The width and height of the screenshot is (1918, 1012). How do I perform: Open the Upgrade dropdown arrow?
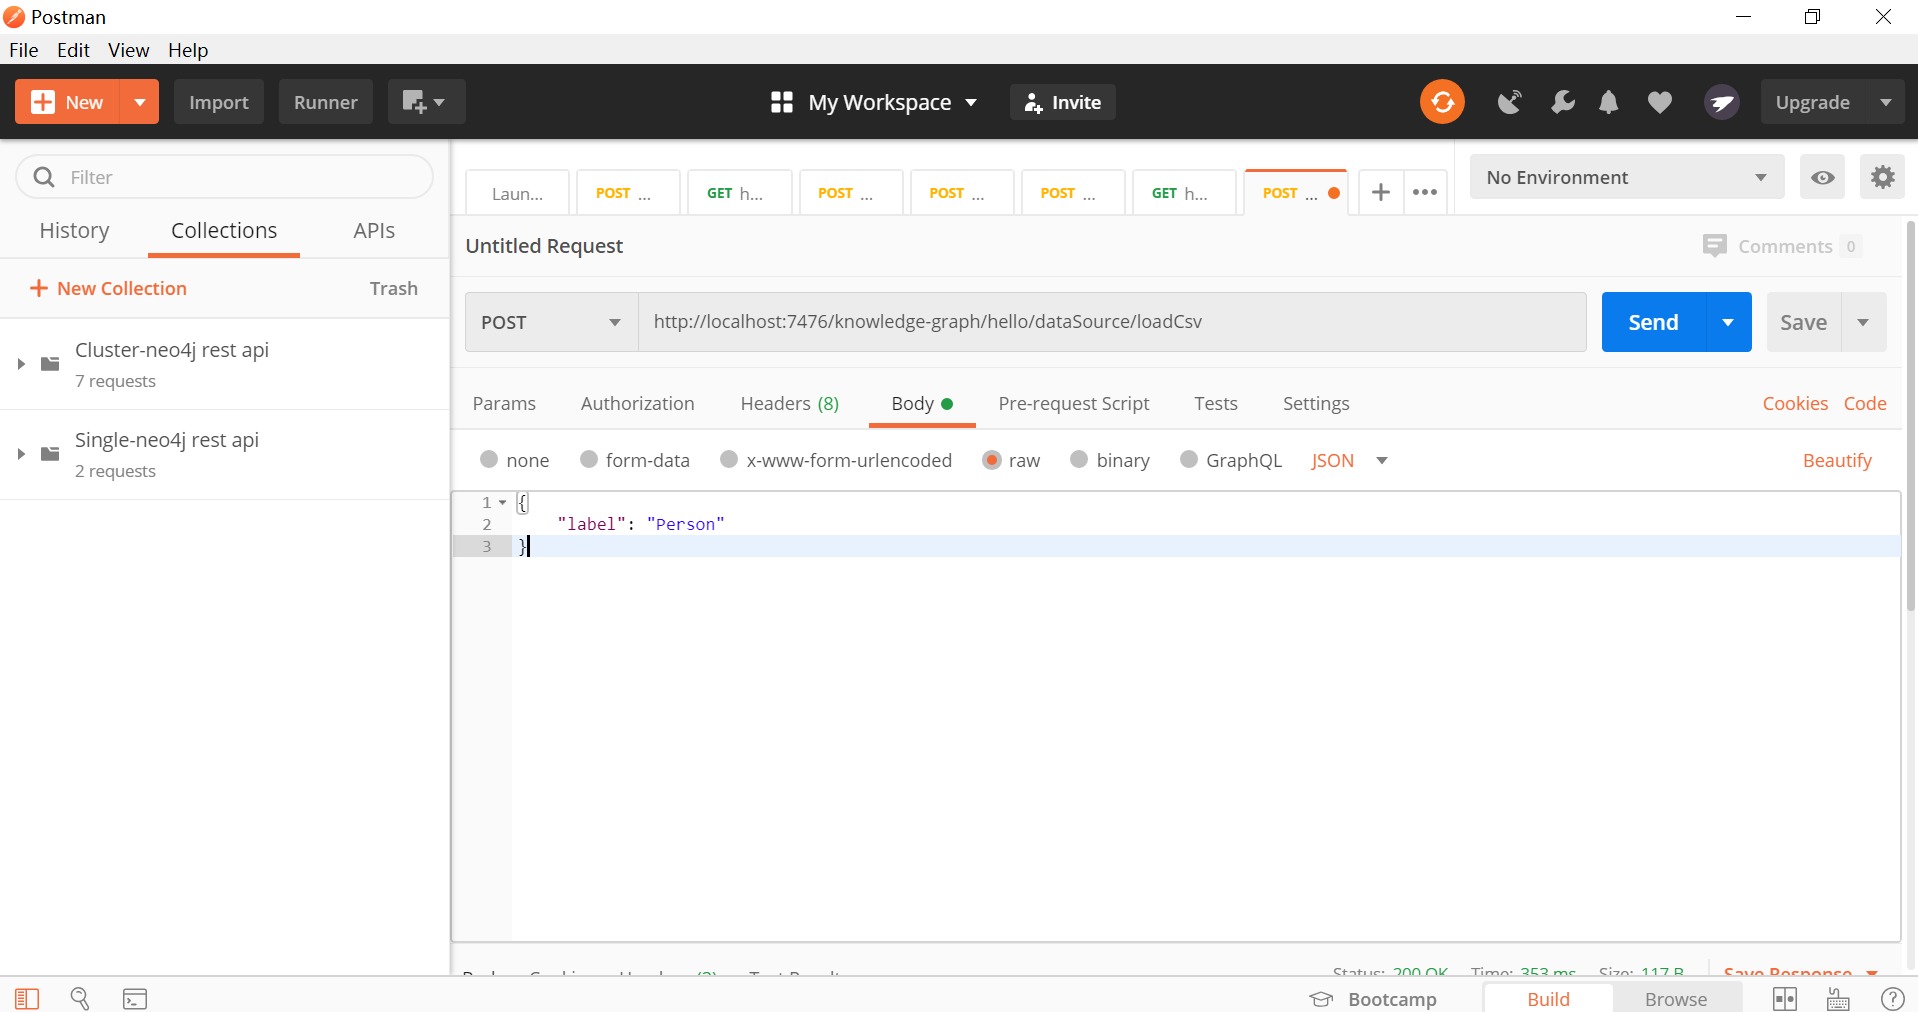(1886, 102)
